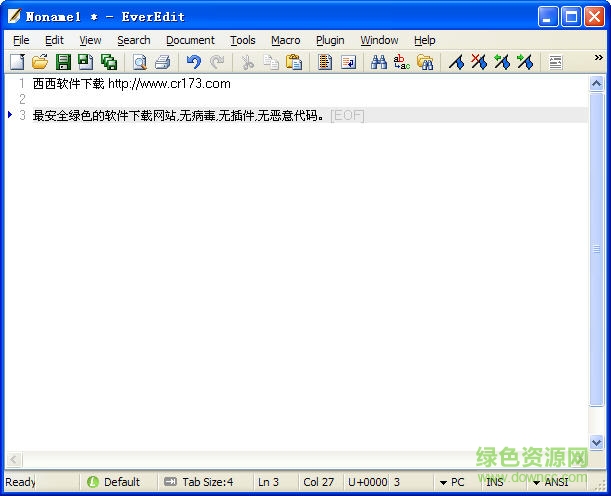This screenshot has height=496, width=611.
Task: Click the Print toolbar icon
Action: click(x=162, y=62)
